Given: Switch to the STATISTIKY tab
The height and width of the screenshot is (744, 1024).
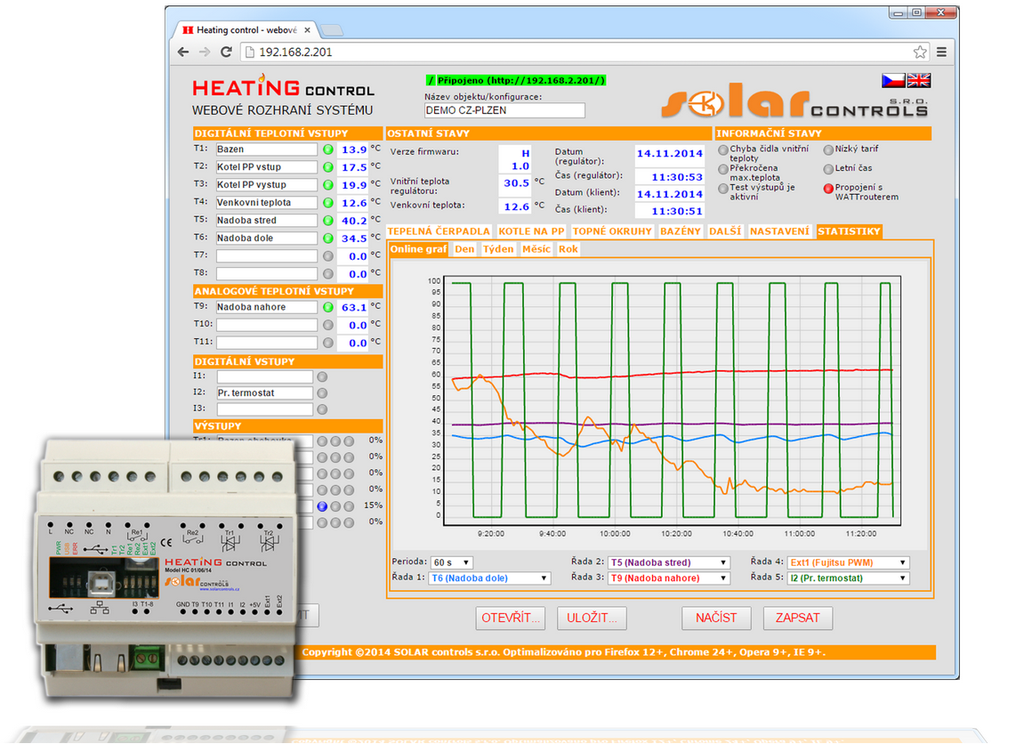Looking at the screenshot, I should 848,231.
